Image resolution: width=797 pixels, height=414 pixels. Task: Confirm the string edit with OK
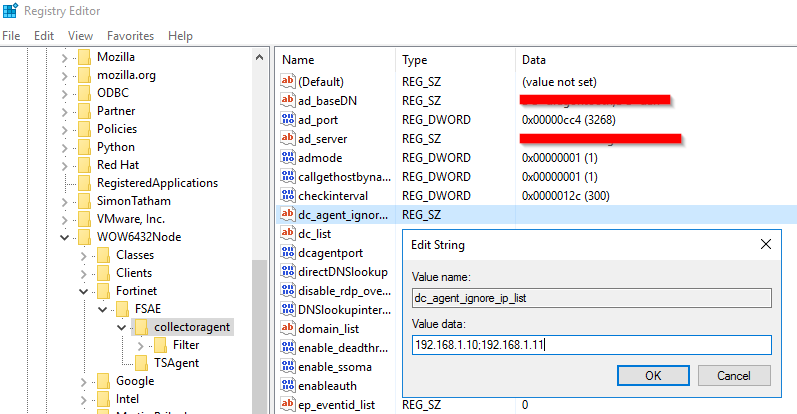653,376
